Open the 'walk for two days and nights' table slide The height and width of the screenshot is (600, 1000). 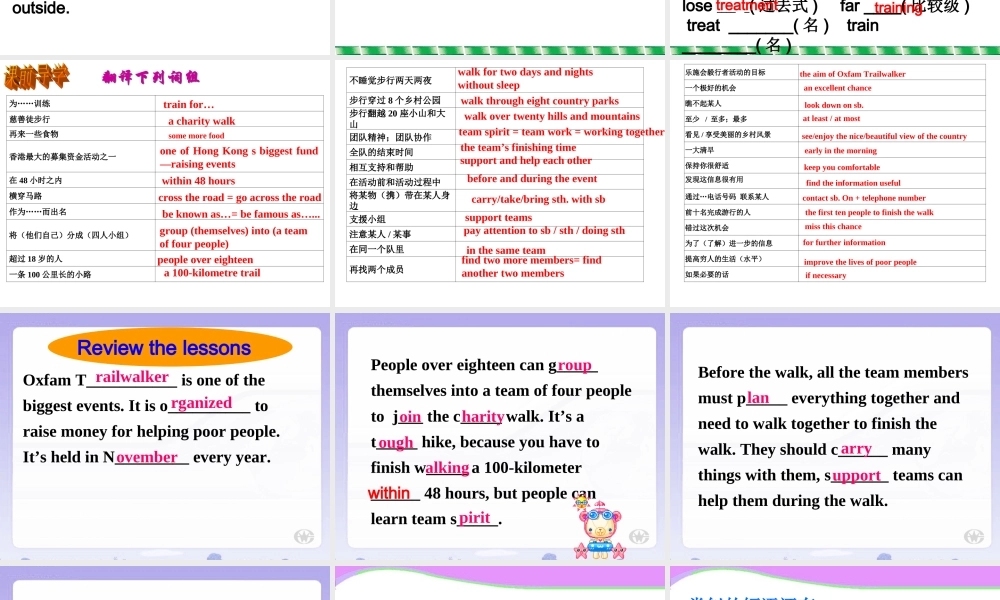pos(500,183)
